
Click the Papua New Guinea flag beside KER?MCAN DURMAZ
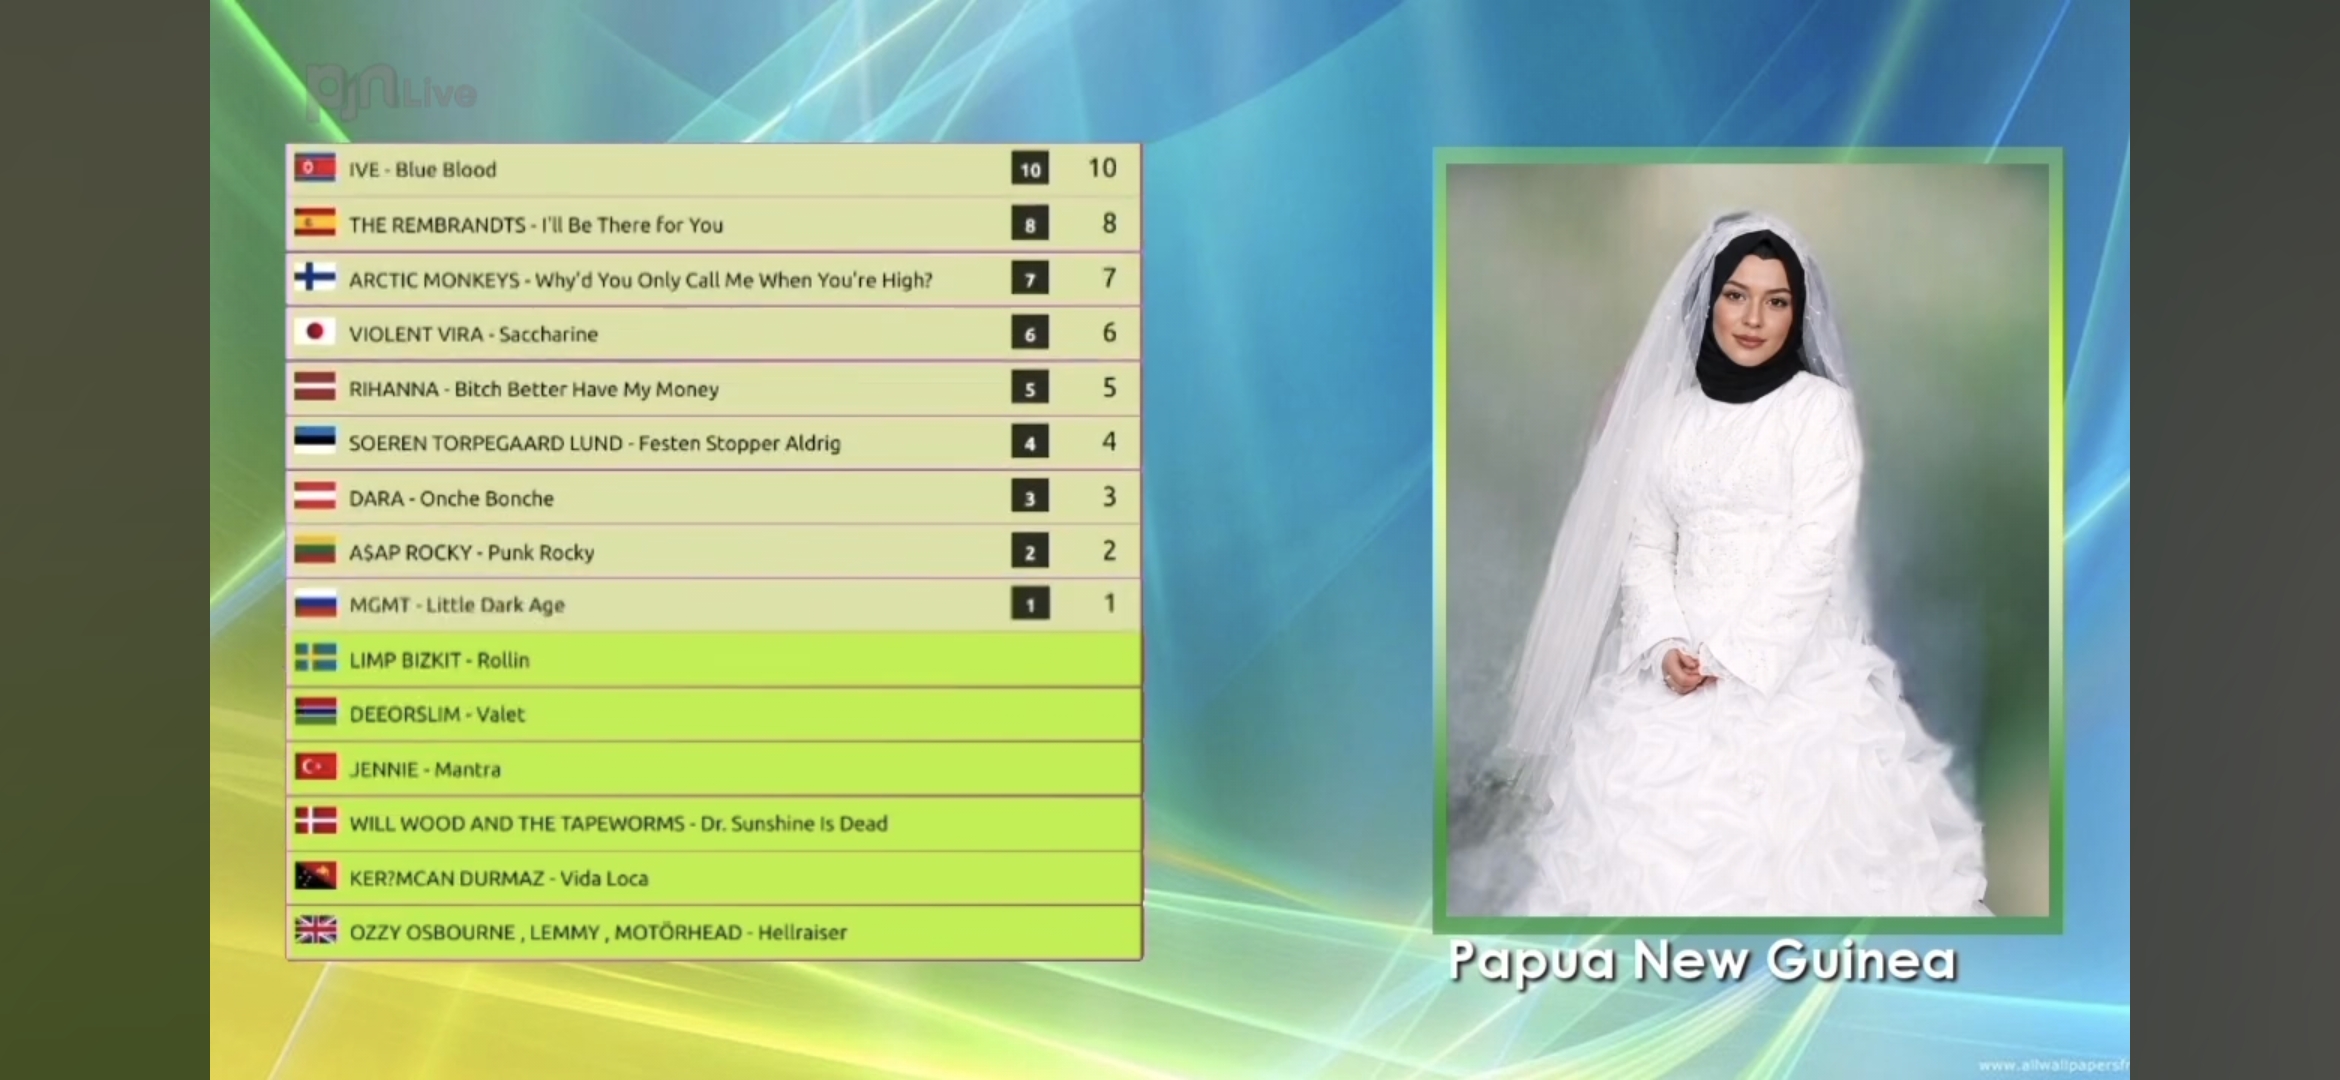pos(315,876)
